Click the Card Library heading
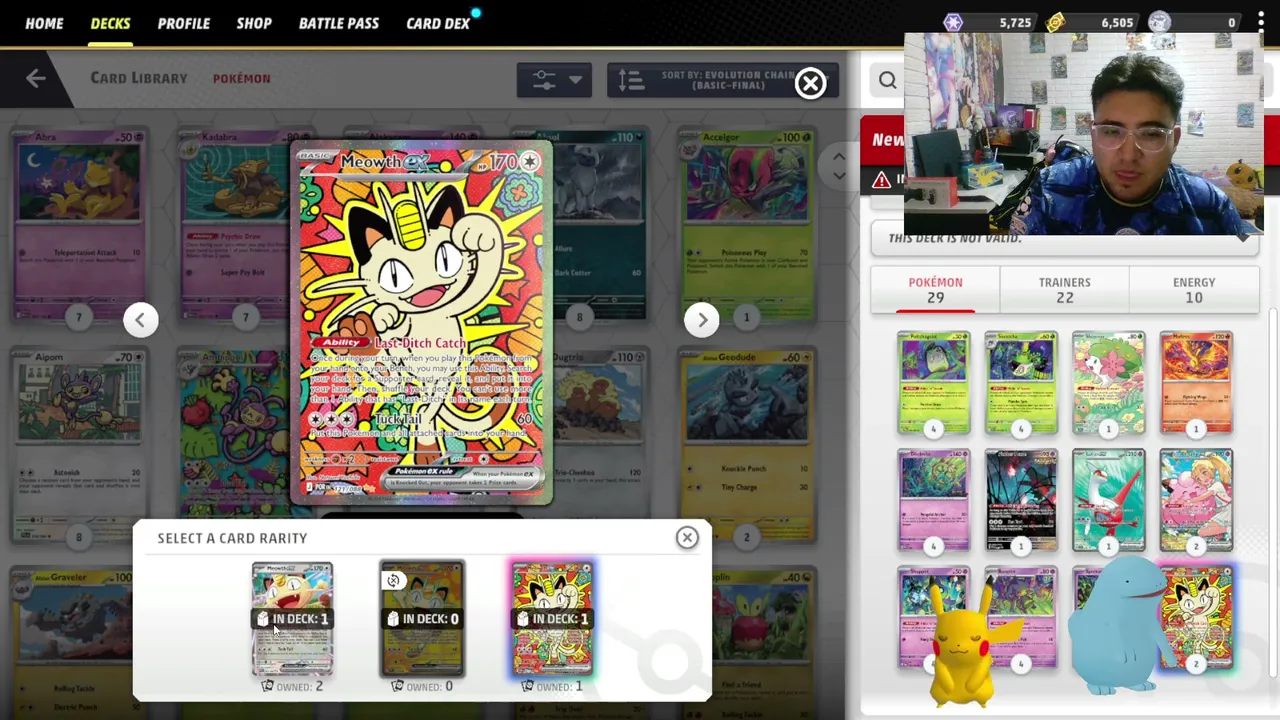Image resolution: width=1280 pixels, height=720 pixels. (x=139, y=78)
